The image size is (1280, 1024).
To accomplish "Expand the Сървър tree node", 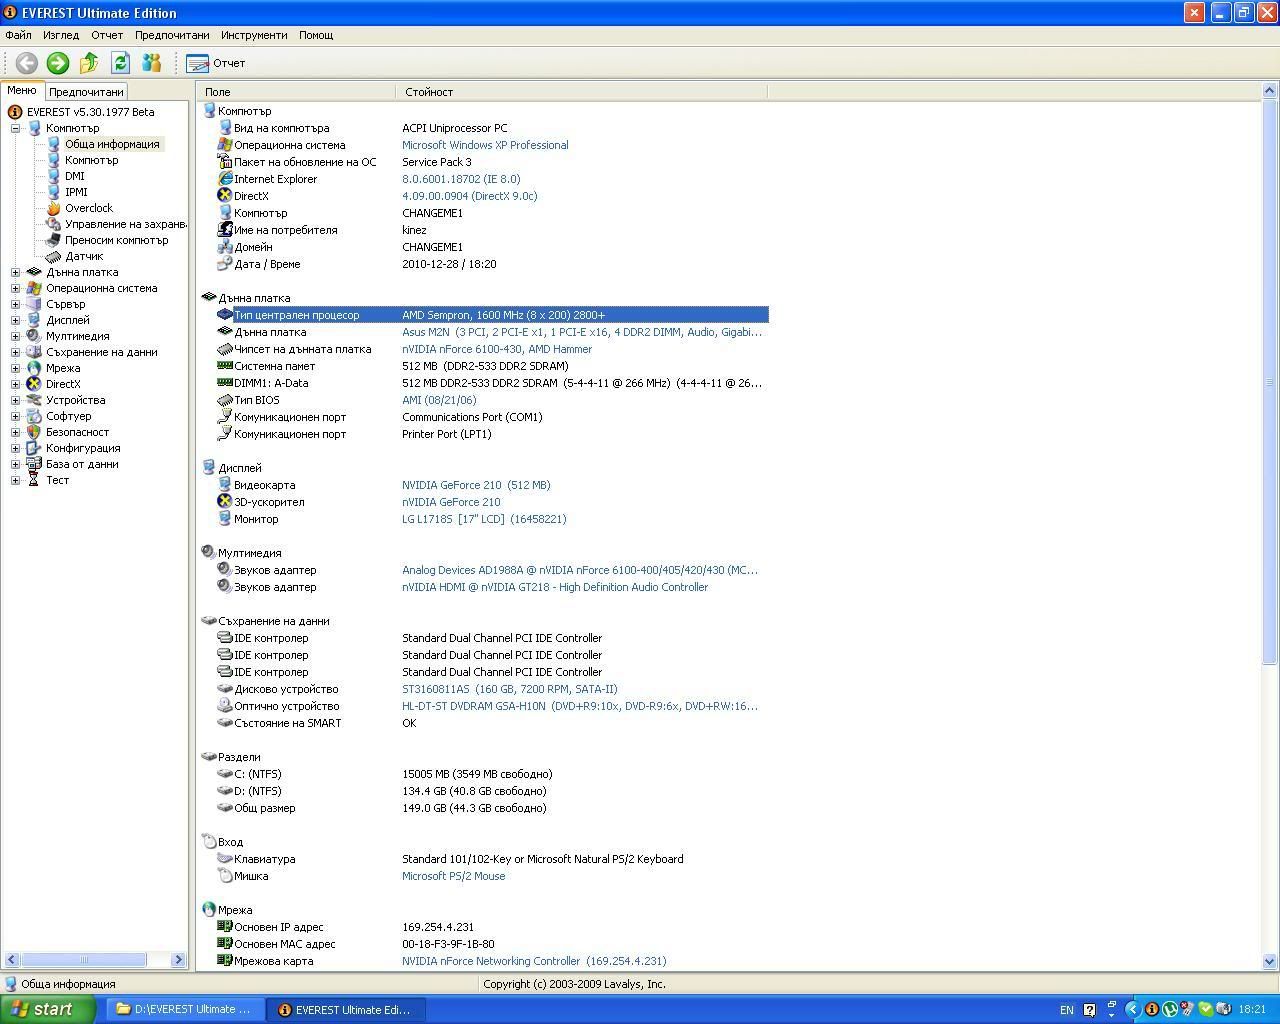I will pos(15,304).
